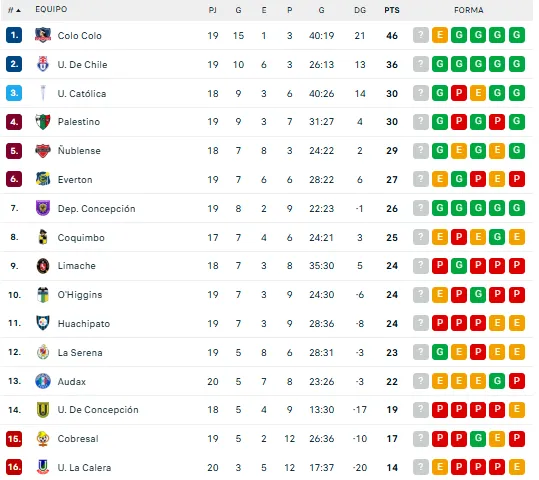Open the Ñublense team link
The width and height of the screenshot is (539, 480).
79,151
